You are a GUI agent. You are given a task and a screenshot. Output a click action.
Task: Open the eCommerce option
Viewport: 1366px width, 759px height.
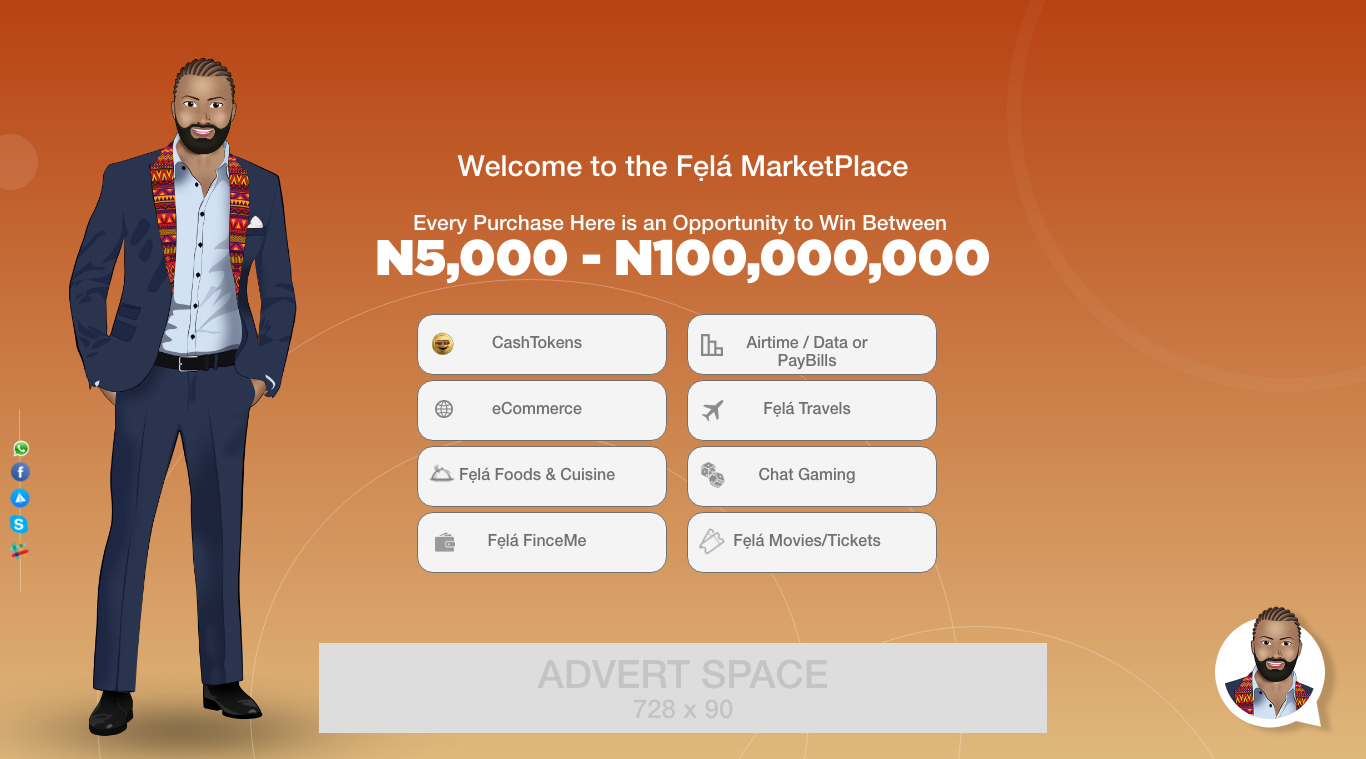(542, 410)
